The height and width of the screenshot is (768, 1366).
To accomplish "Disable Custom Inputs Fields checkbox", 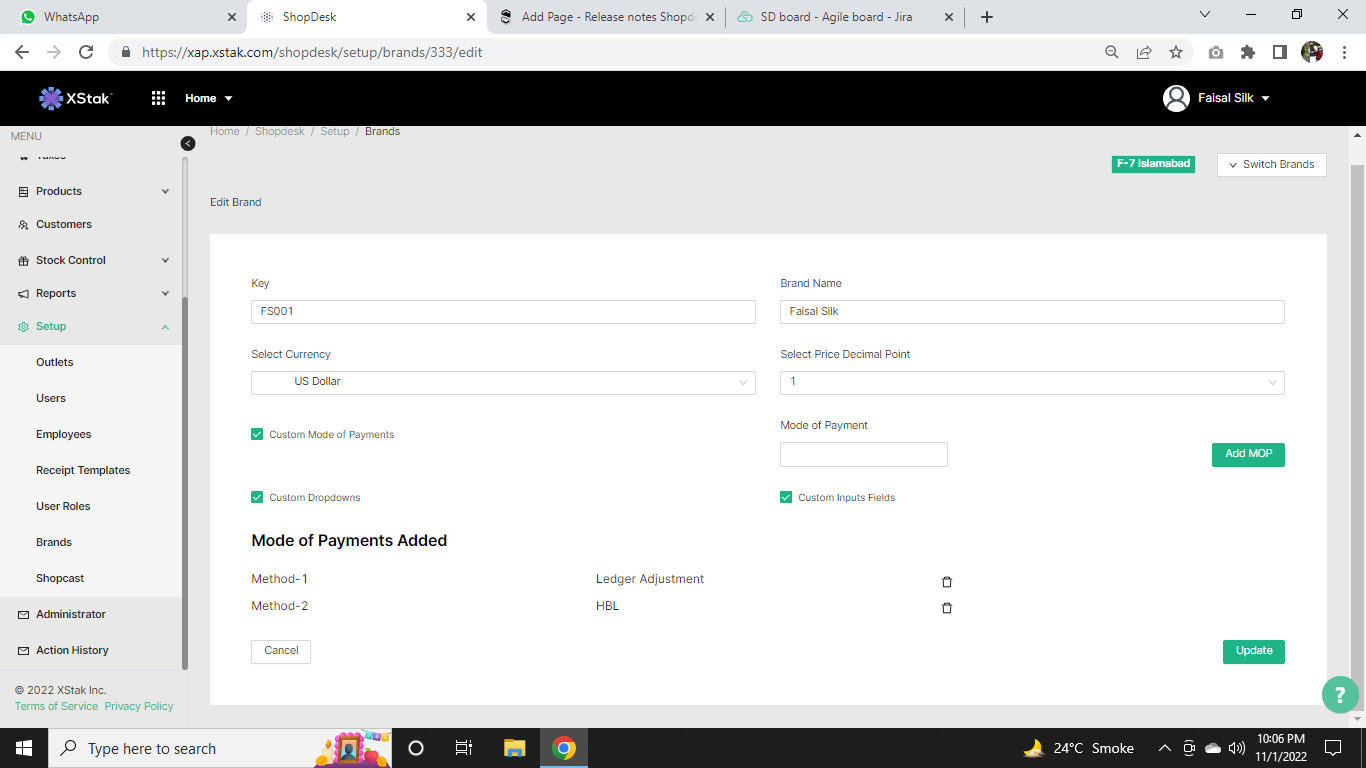I will tap(786, 497).
